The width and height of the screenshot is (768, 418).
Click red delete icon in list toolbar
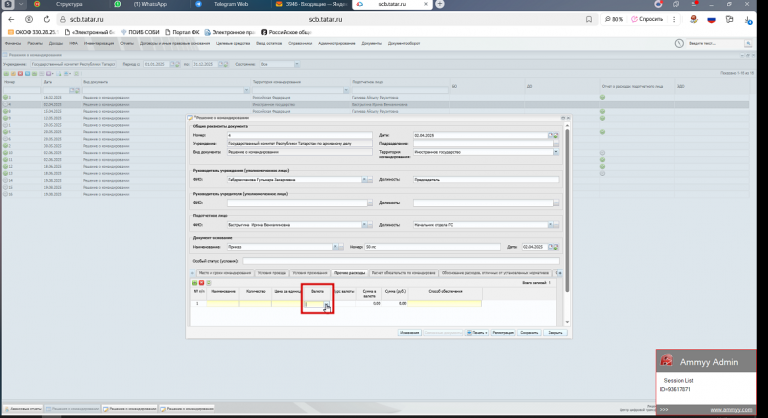click(20, 74)
